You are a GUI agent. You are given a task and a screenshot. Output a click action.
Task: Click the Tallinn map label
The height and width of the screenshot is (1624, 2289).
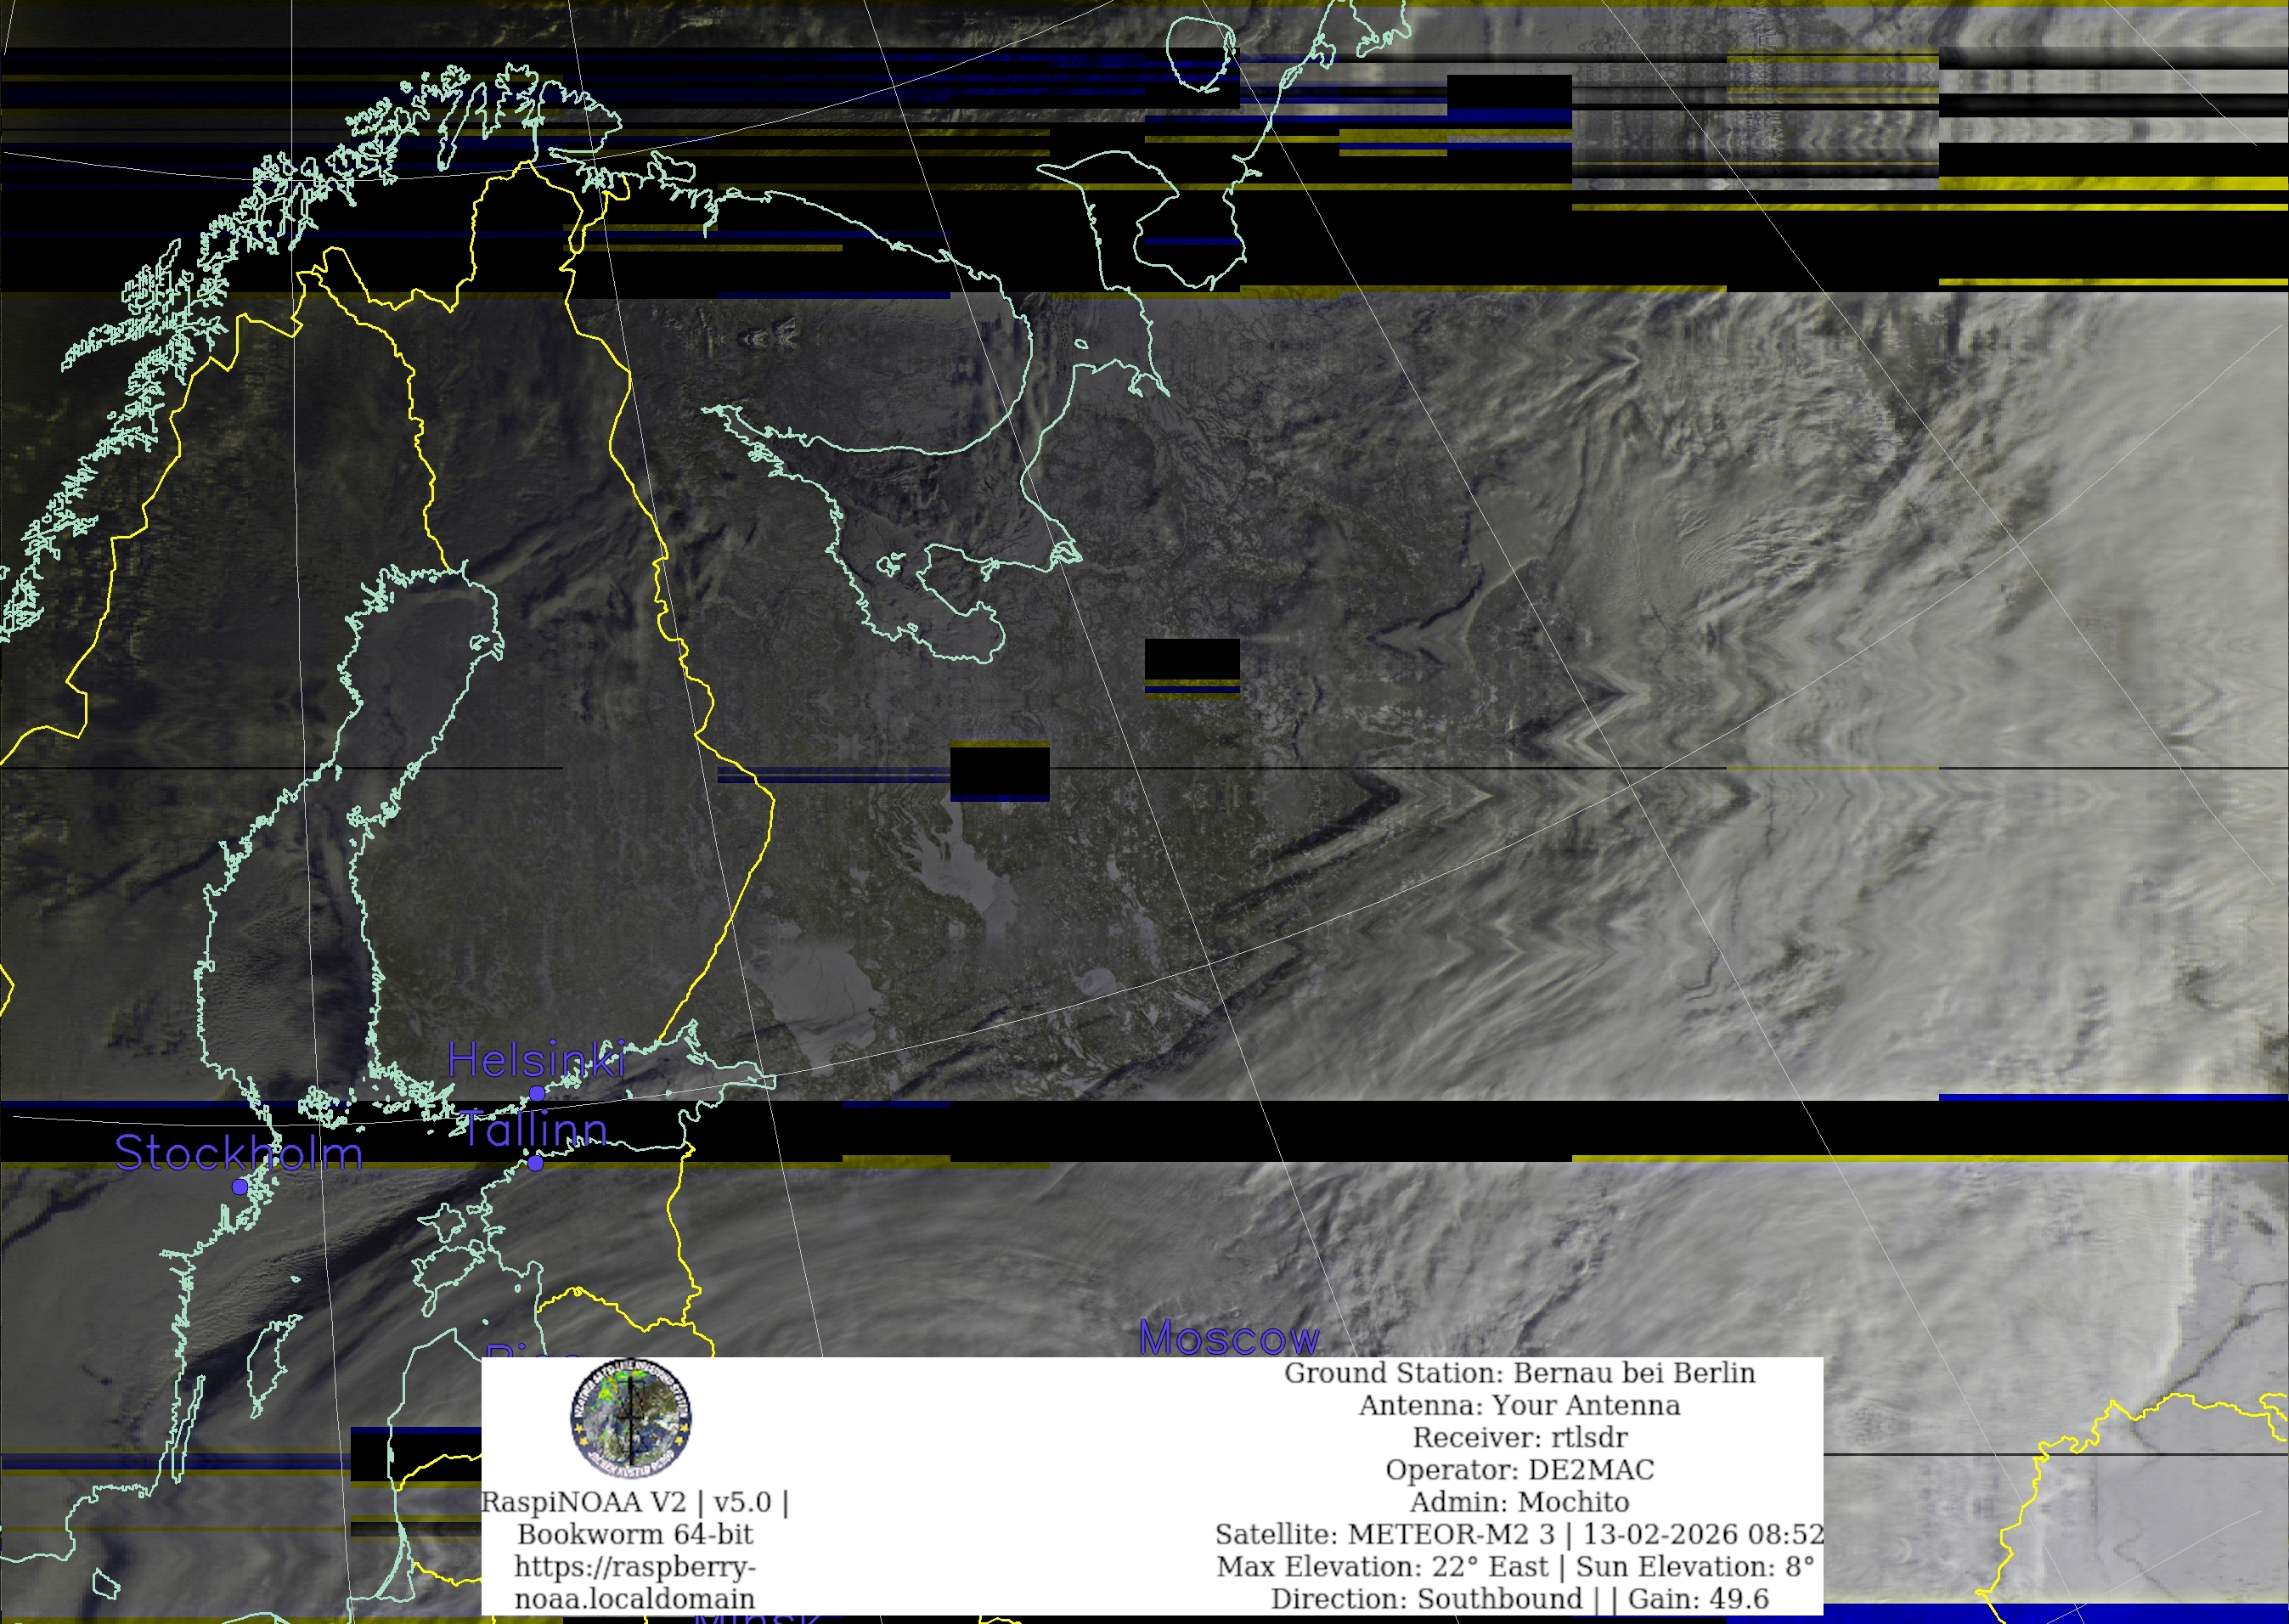coord(533,1130)
